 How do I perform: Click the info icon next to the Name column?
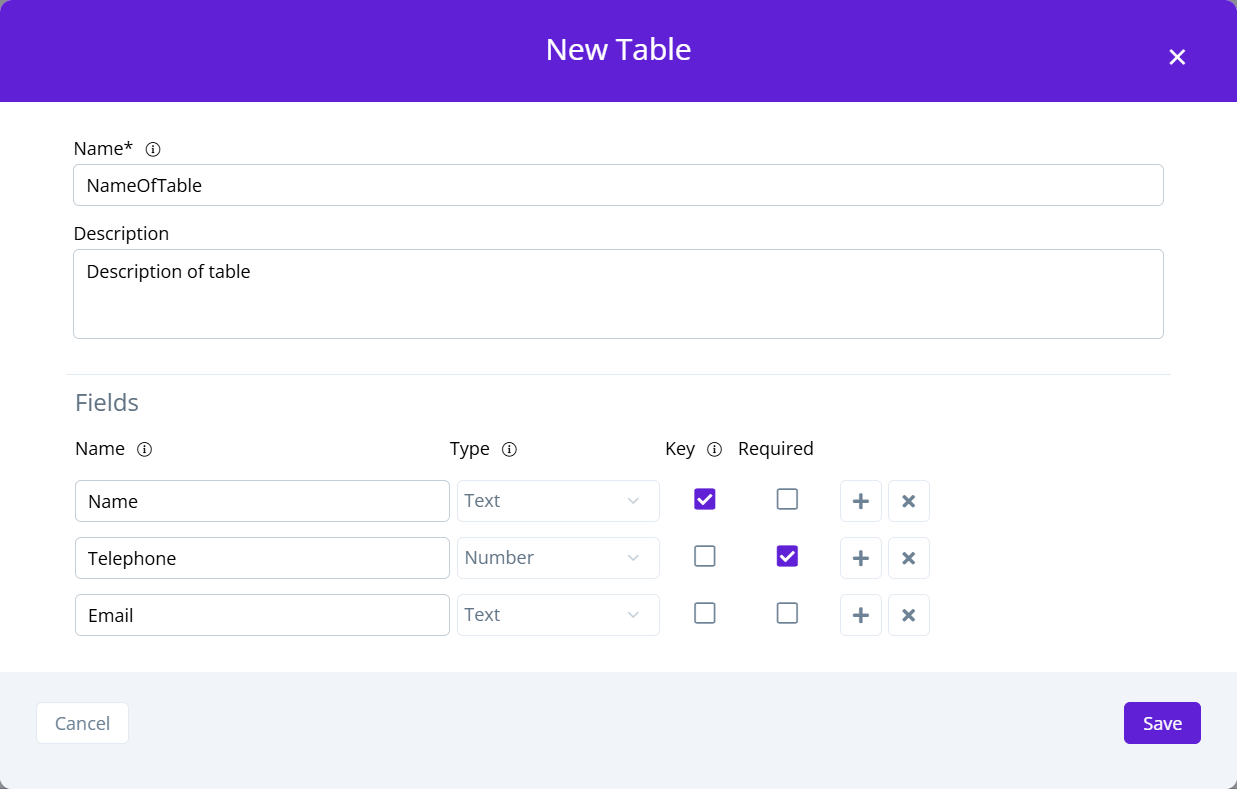tap(144, 449)
